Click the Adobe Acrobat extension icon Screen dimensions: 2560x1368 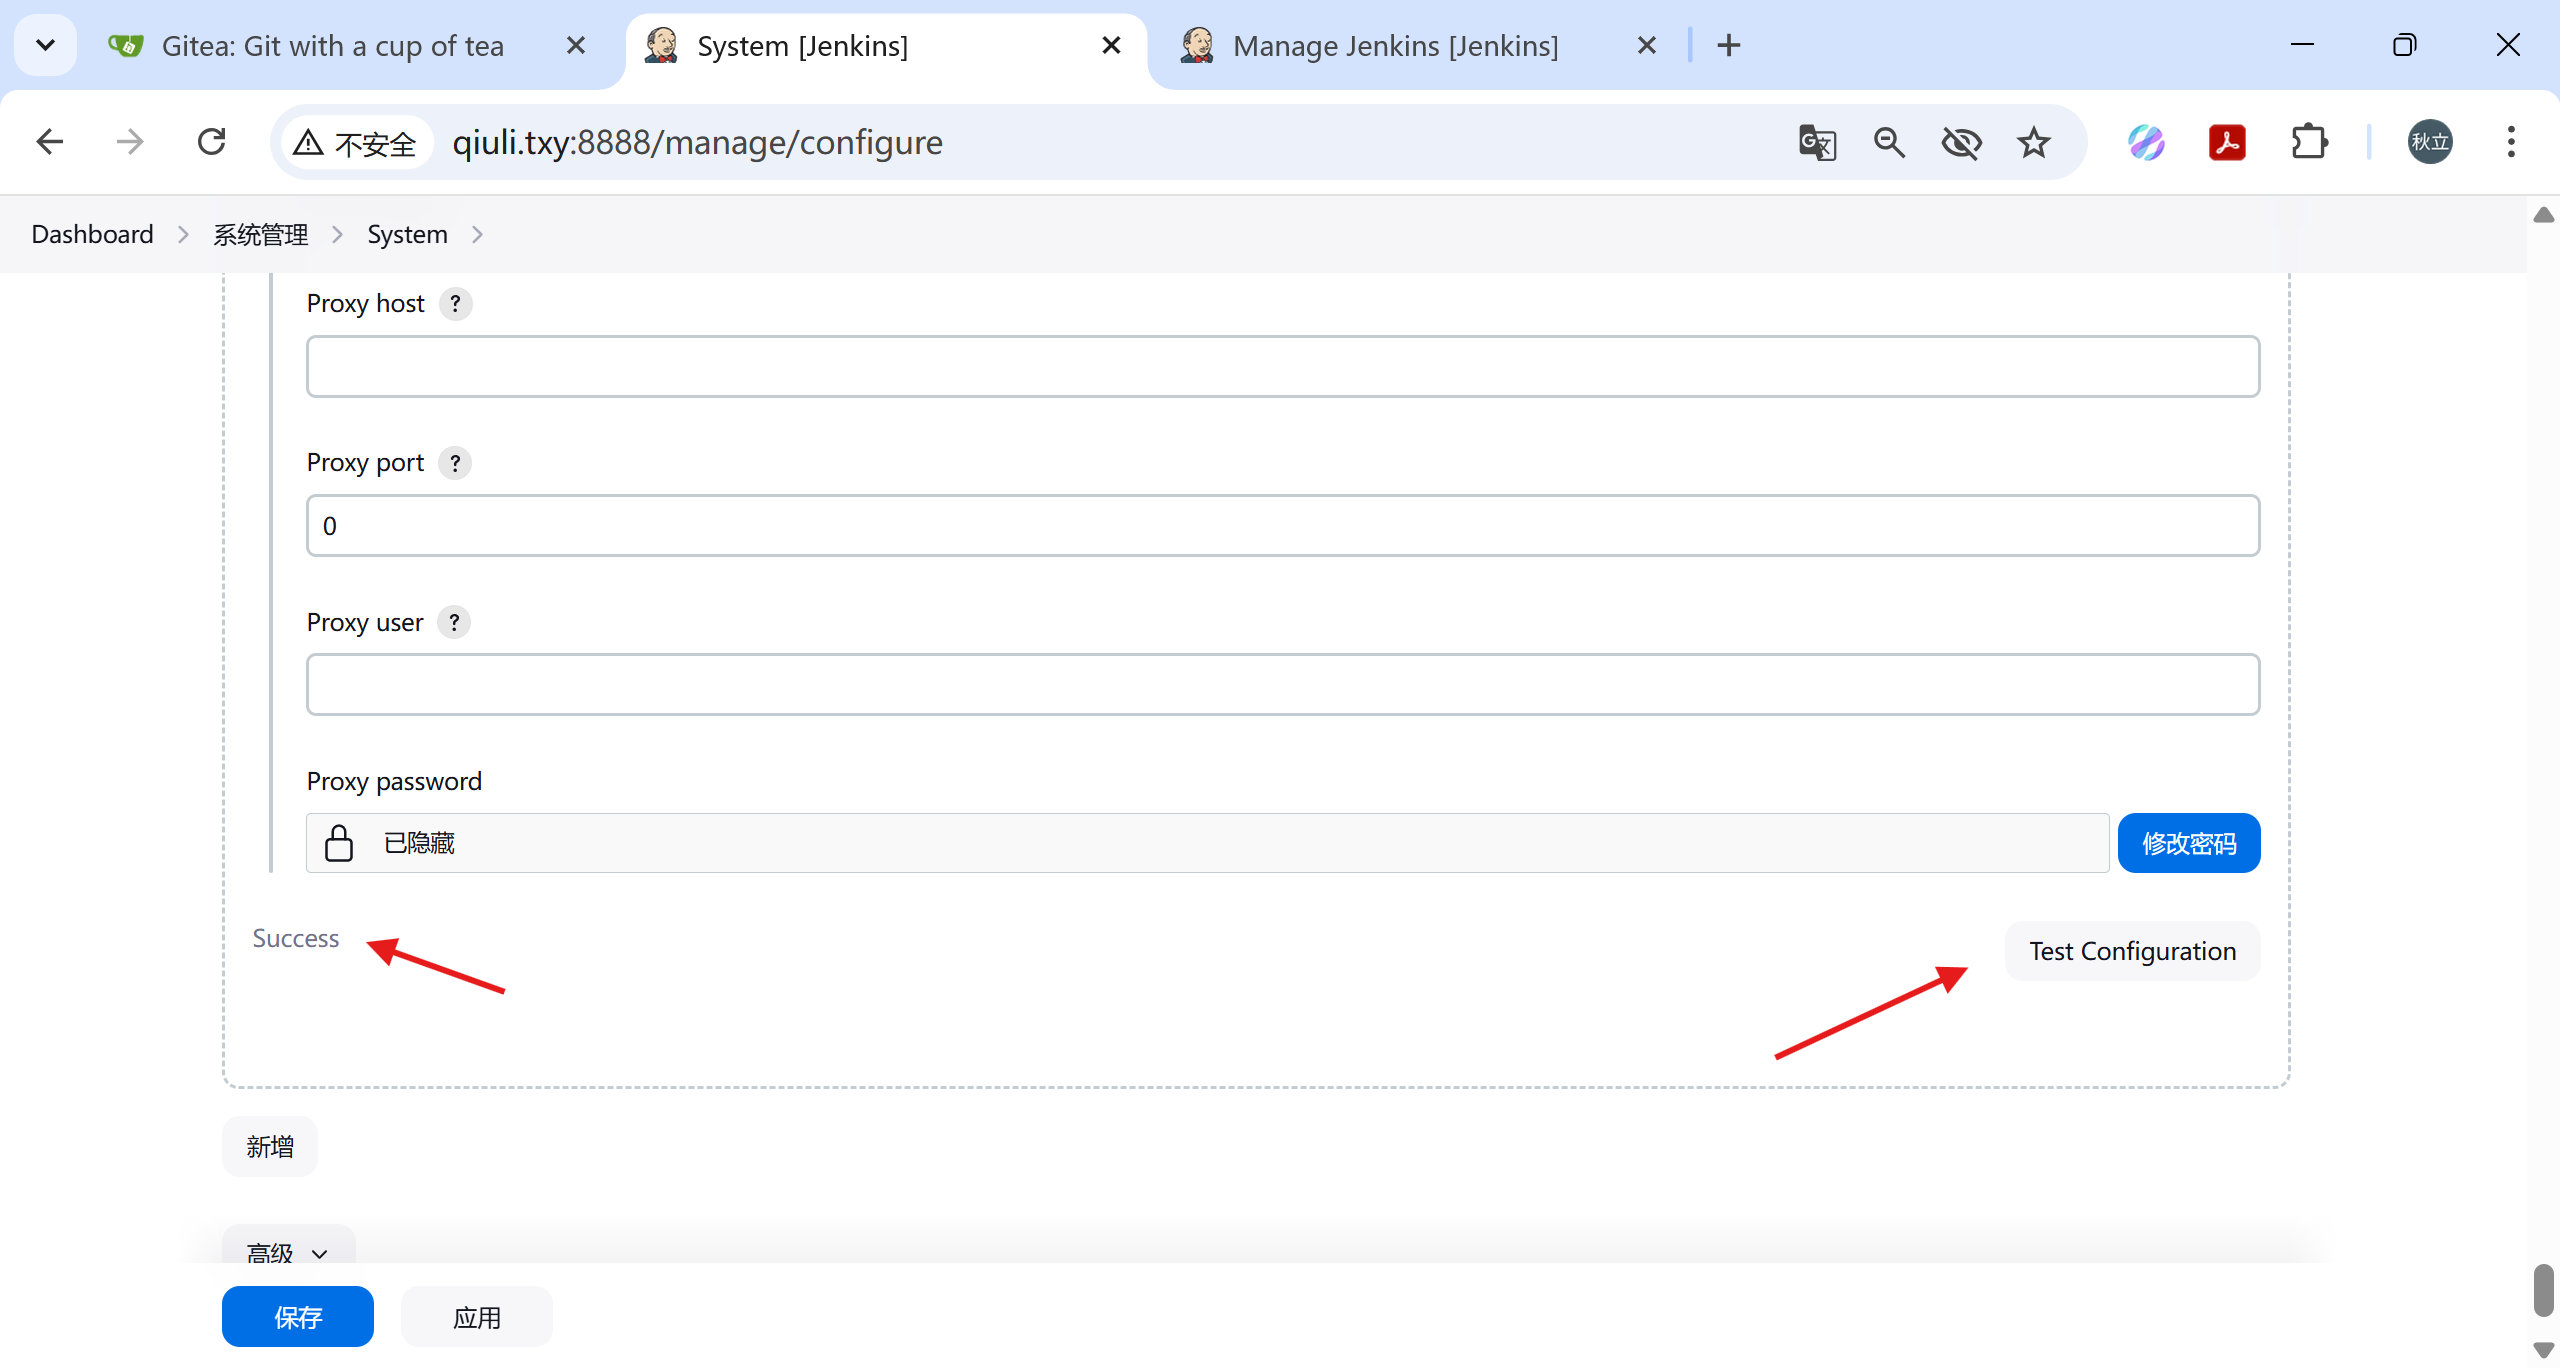click(x=2227, y=143)
